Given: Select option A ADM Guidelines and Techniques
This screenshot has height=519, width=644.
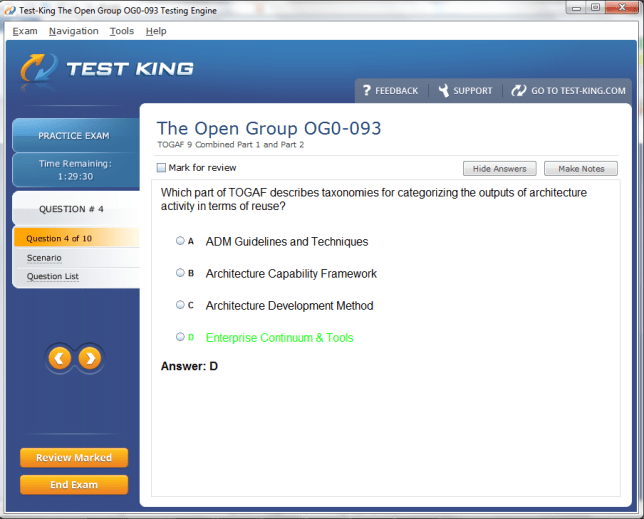Looking at the screenshot, I should click(x=180, y=241).
